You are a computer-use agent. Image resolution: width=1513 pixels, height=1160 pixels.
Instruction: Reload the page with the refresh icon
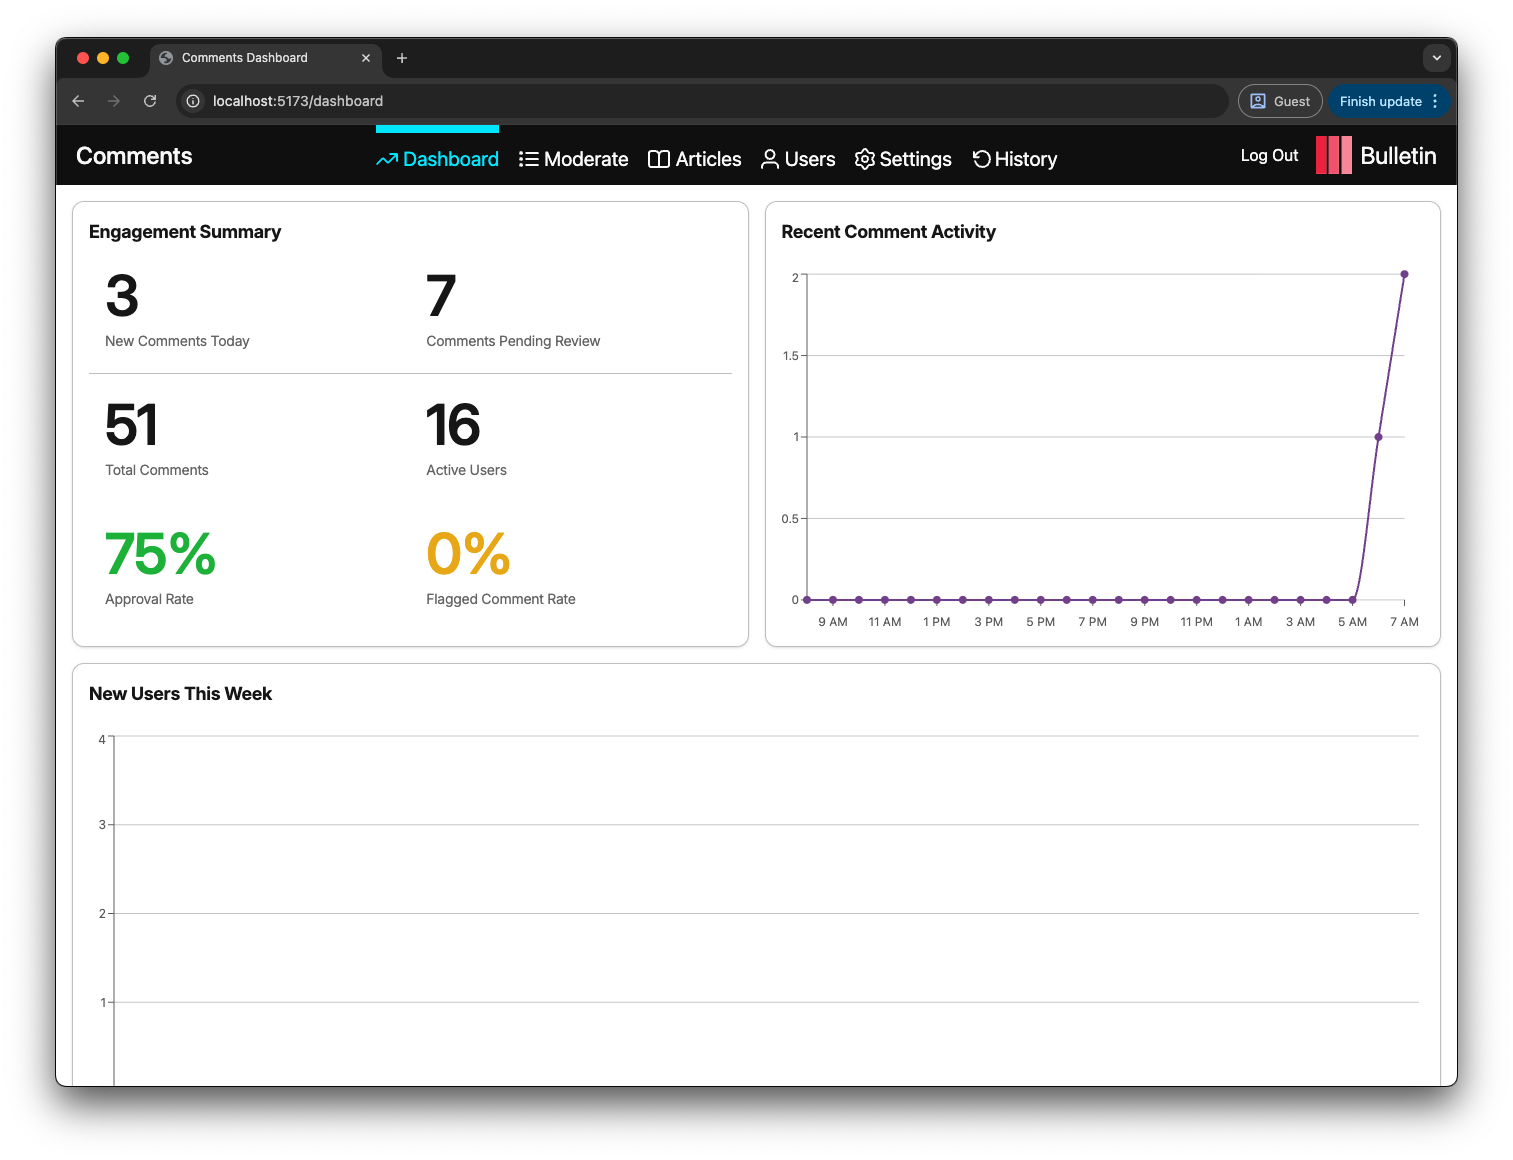(x=150, y=101)
